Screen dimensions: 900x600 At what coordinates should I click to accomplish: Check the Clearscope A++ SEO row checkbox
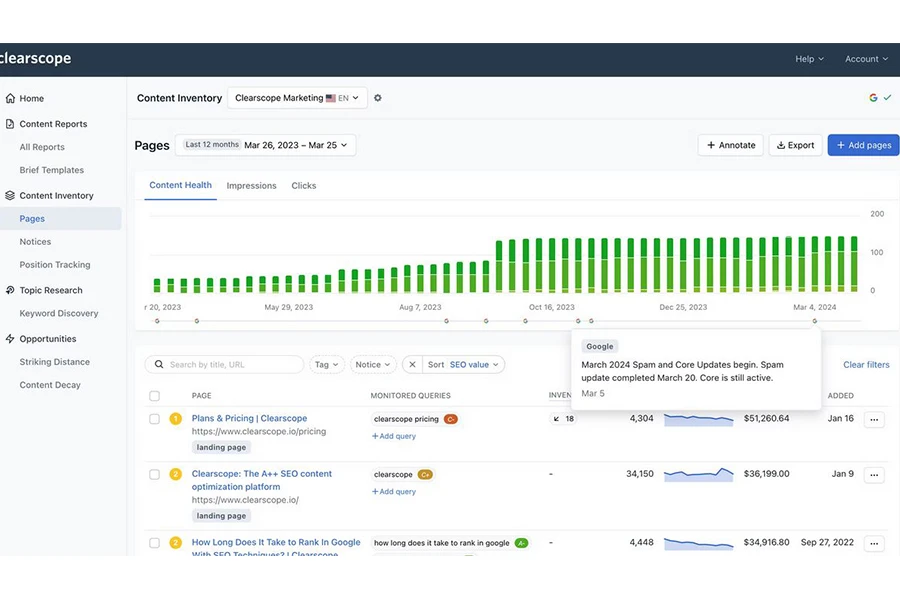click(154, 474)
